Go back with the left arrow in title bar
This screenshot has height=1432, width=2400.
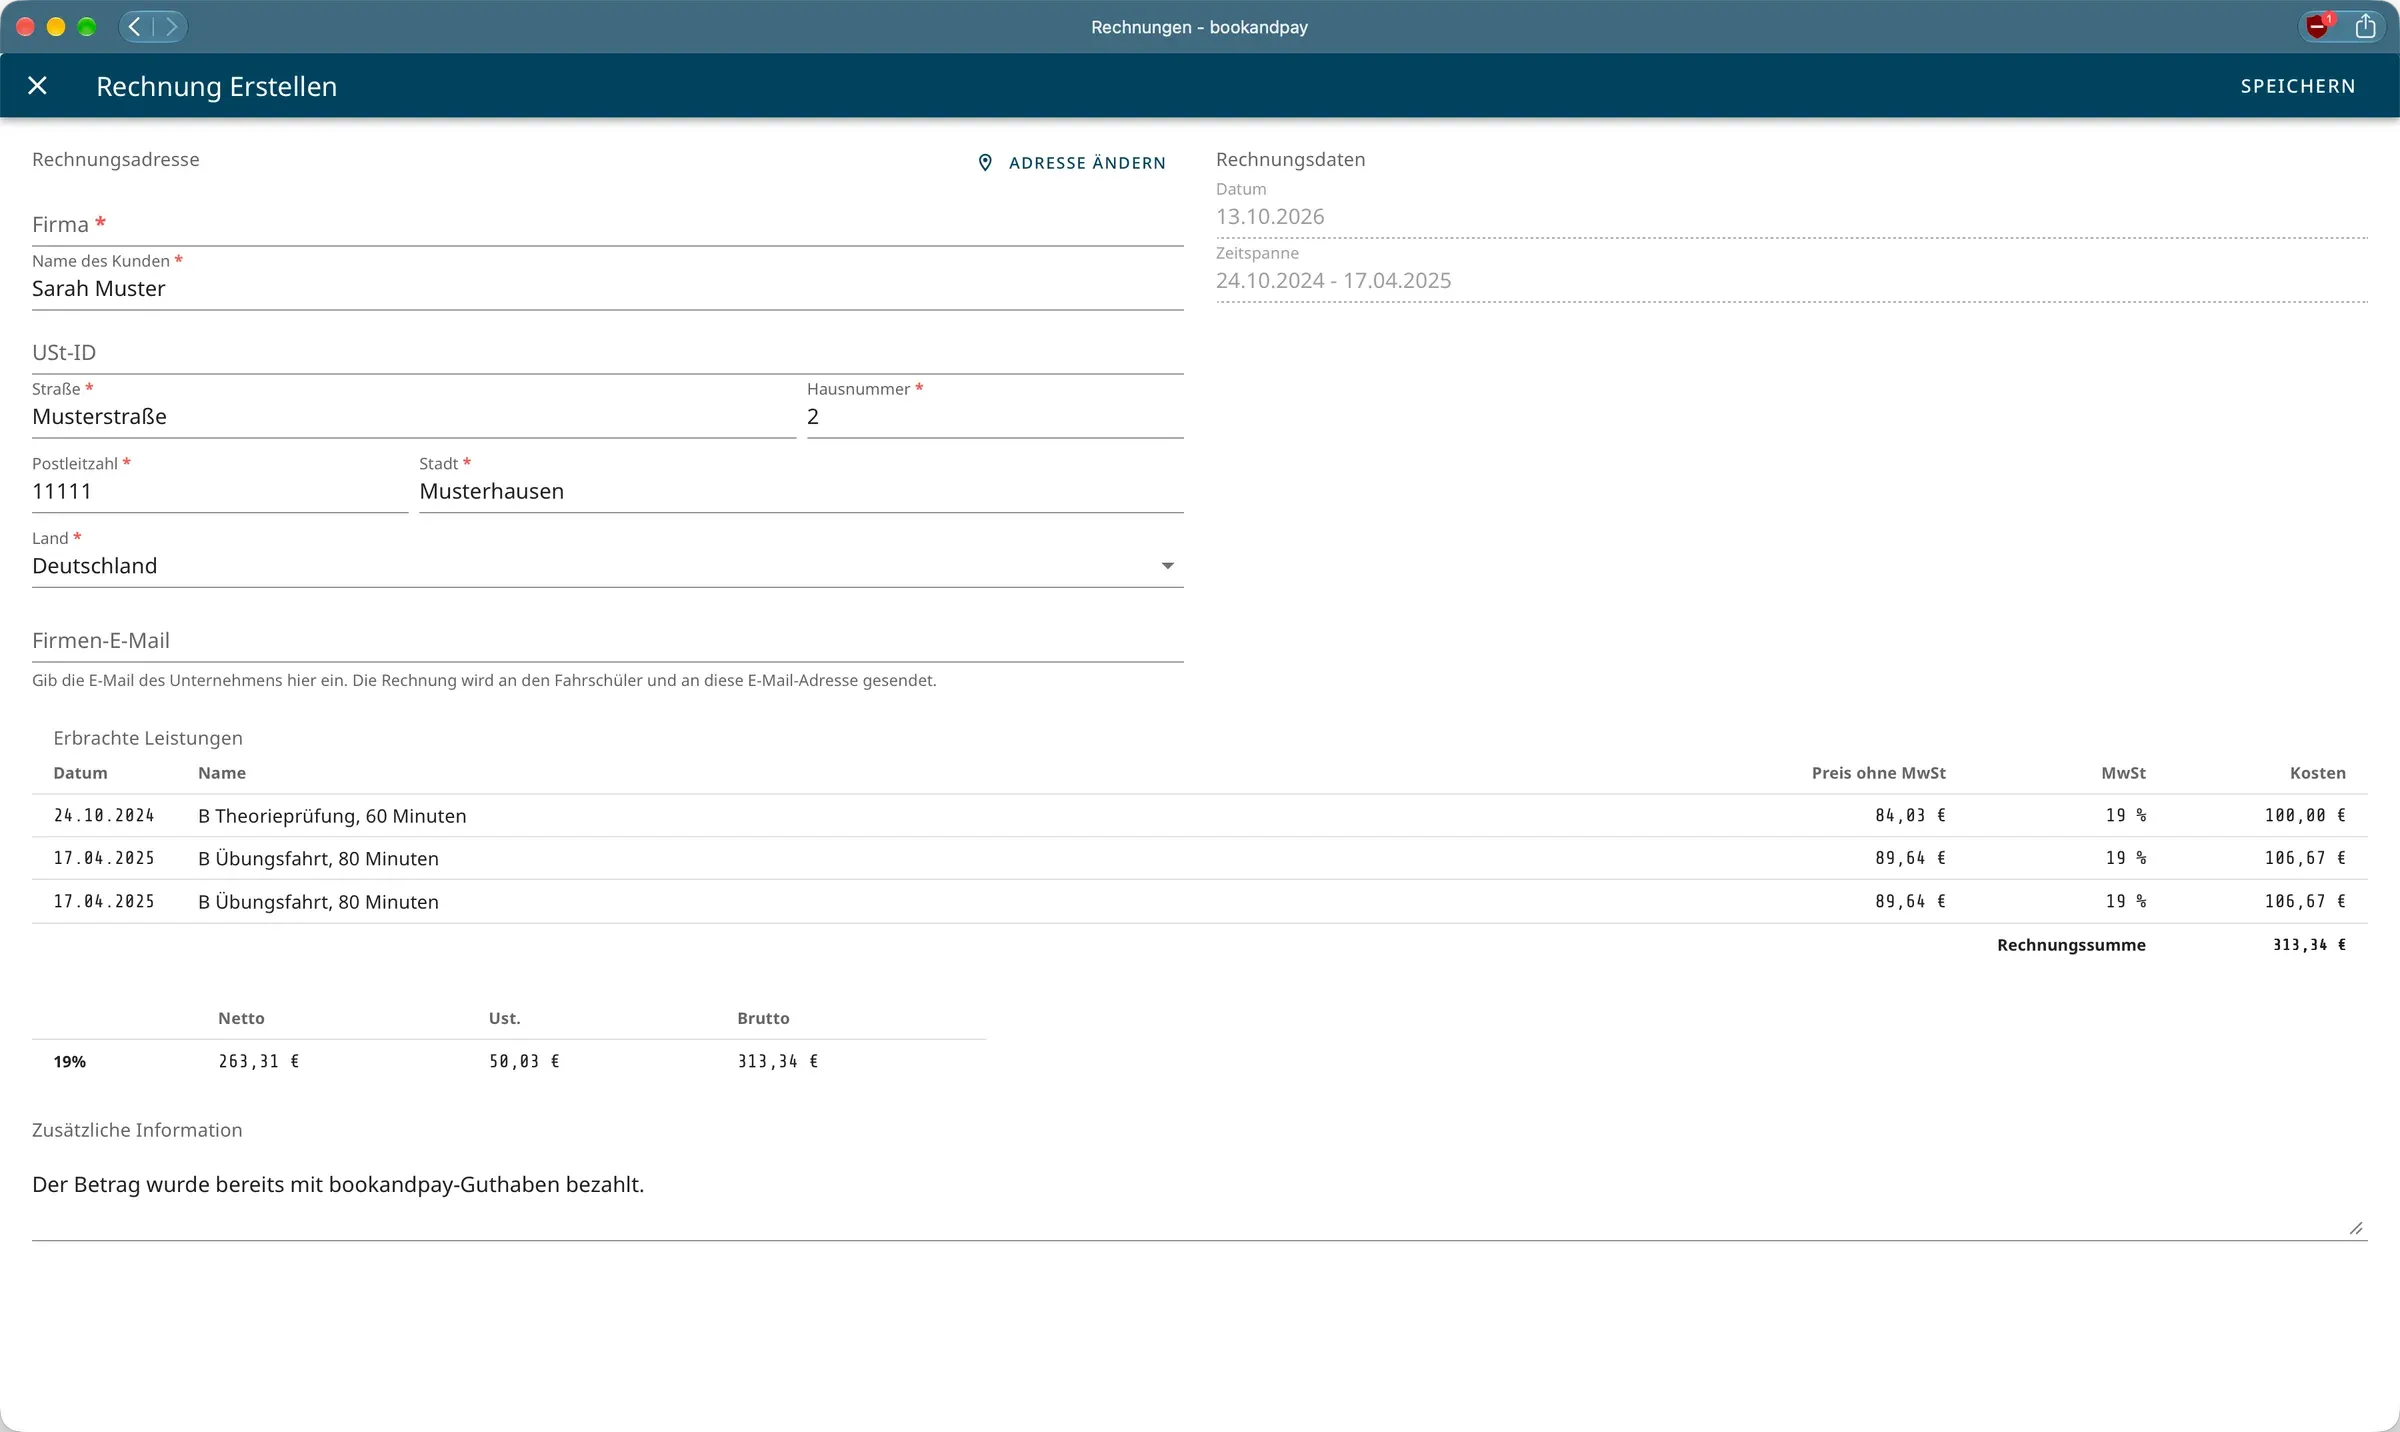[135, 27]
